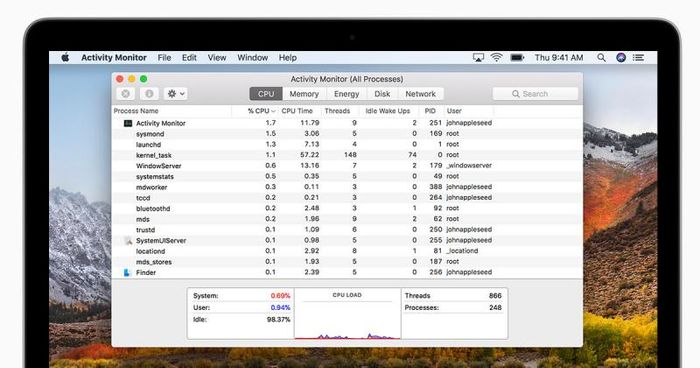Click _windowserver user cell
This screenshot has height=368, width=700.
tap(469, 166)
